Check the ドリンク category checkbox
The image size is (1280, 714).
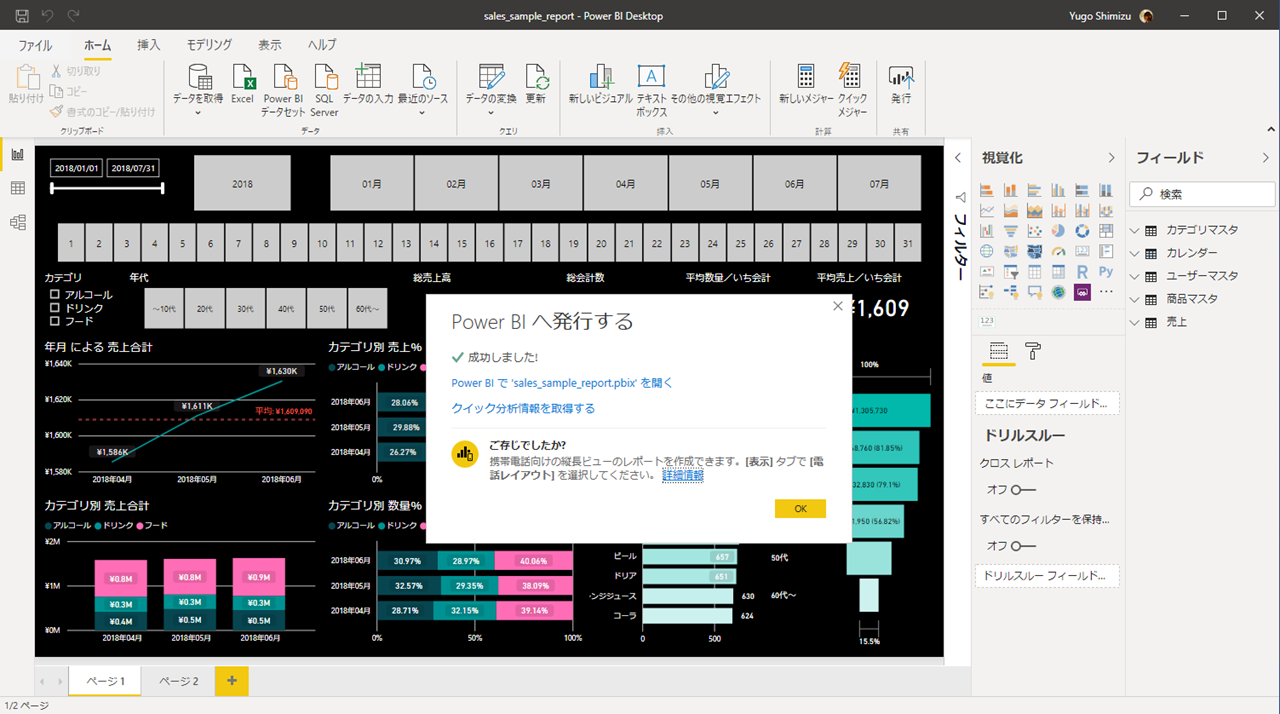point(55,308)
